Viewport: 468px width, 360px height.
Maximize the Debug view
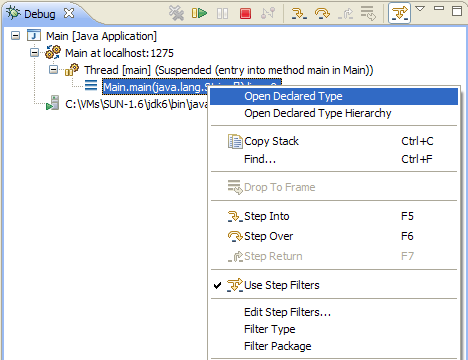457,11
